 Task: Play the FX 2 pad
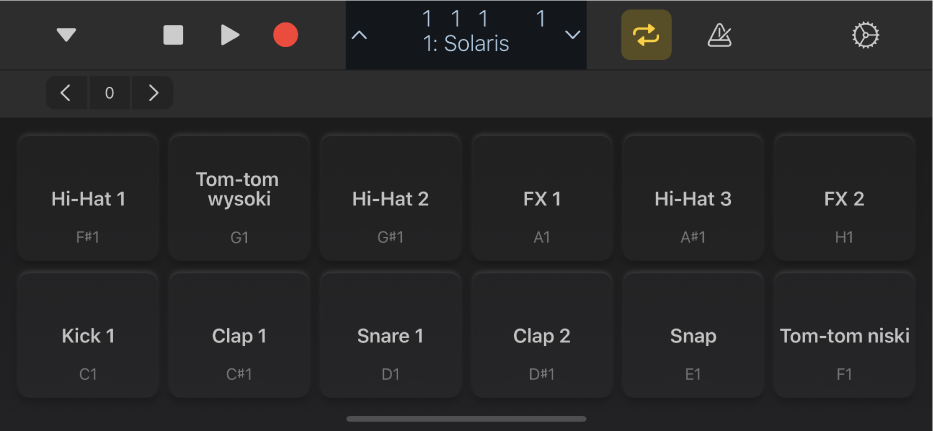[844, 198]
